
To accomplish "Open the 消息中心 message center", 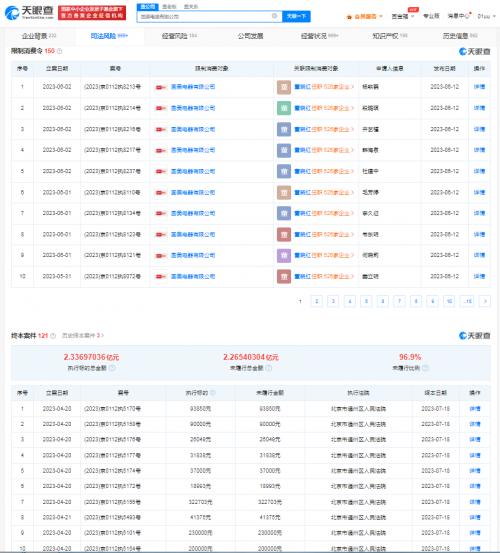I will 459,16.
